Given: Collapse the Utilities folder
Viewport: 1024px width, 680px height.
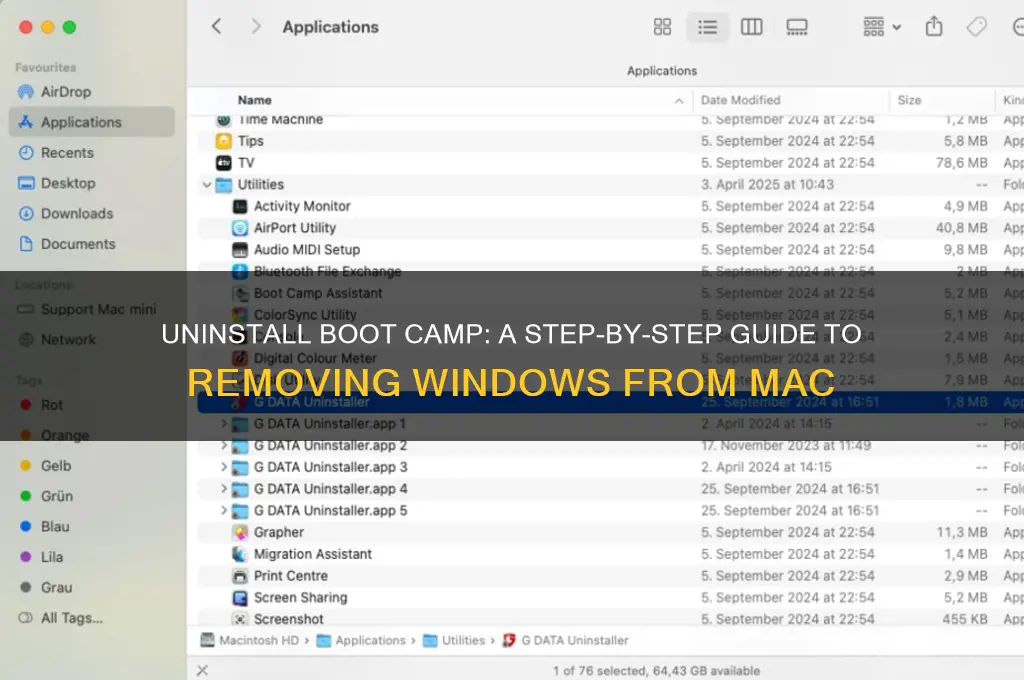Looking at the screenshot, I should coord(207,185).
